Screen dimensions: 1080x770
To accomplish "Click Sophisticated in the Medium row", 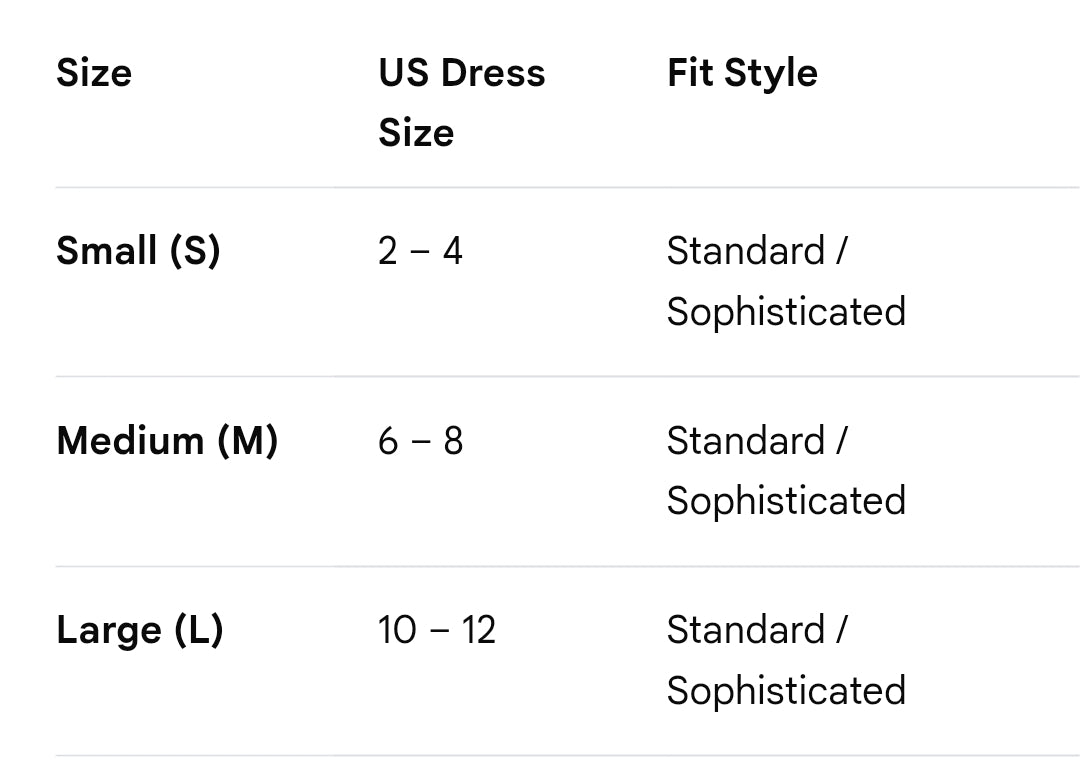I will point(786,501).
